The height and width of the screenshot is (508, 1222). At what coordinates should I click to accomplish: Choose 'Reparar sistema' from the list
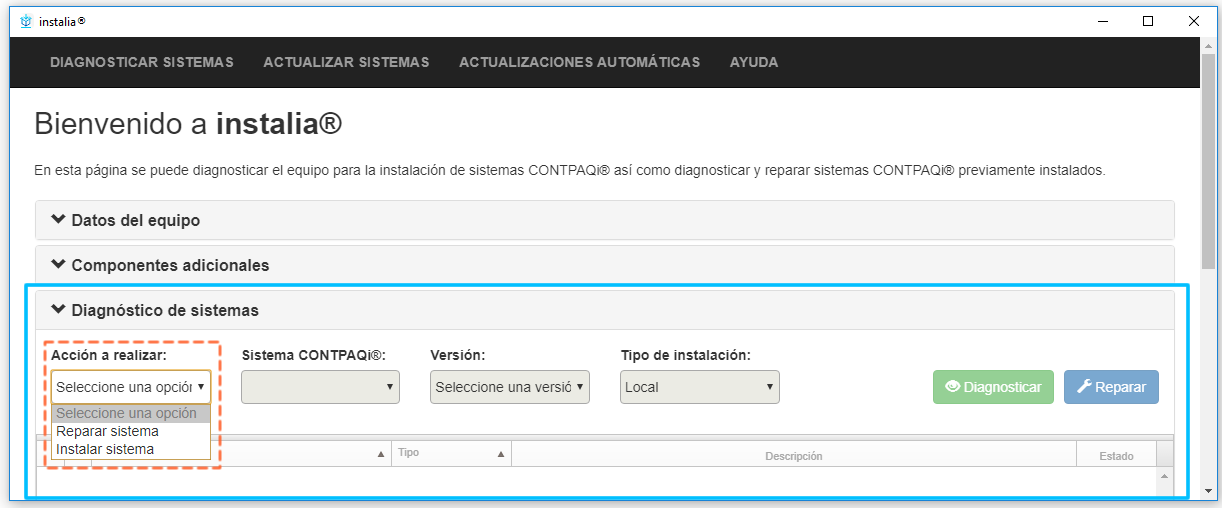[131, 431]
